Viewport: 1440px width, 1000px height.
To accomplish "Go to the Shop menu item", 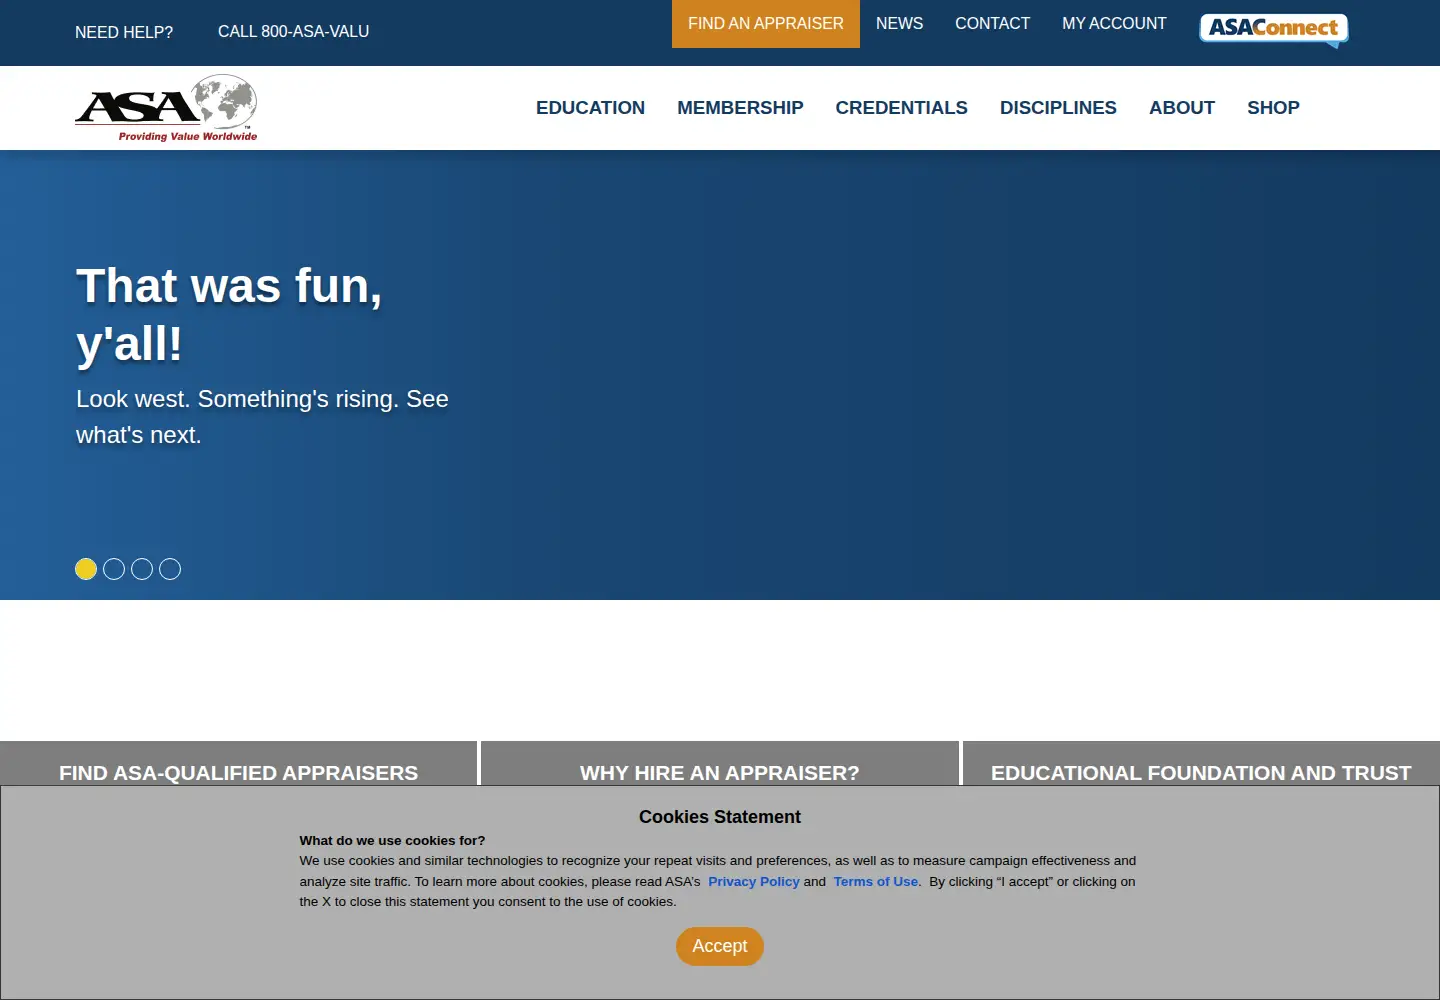I will [x=1273, y=108].
